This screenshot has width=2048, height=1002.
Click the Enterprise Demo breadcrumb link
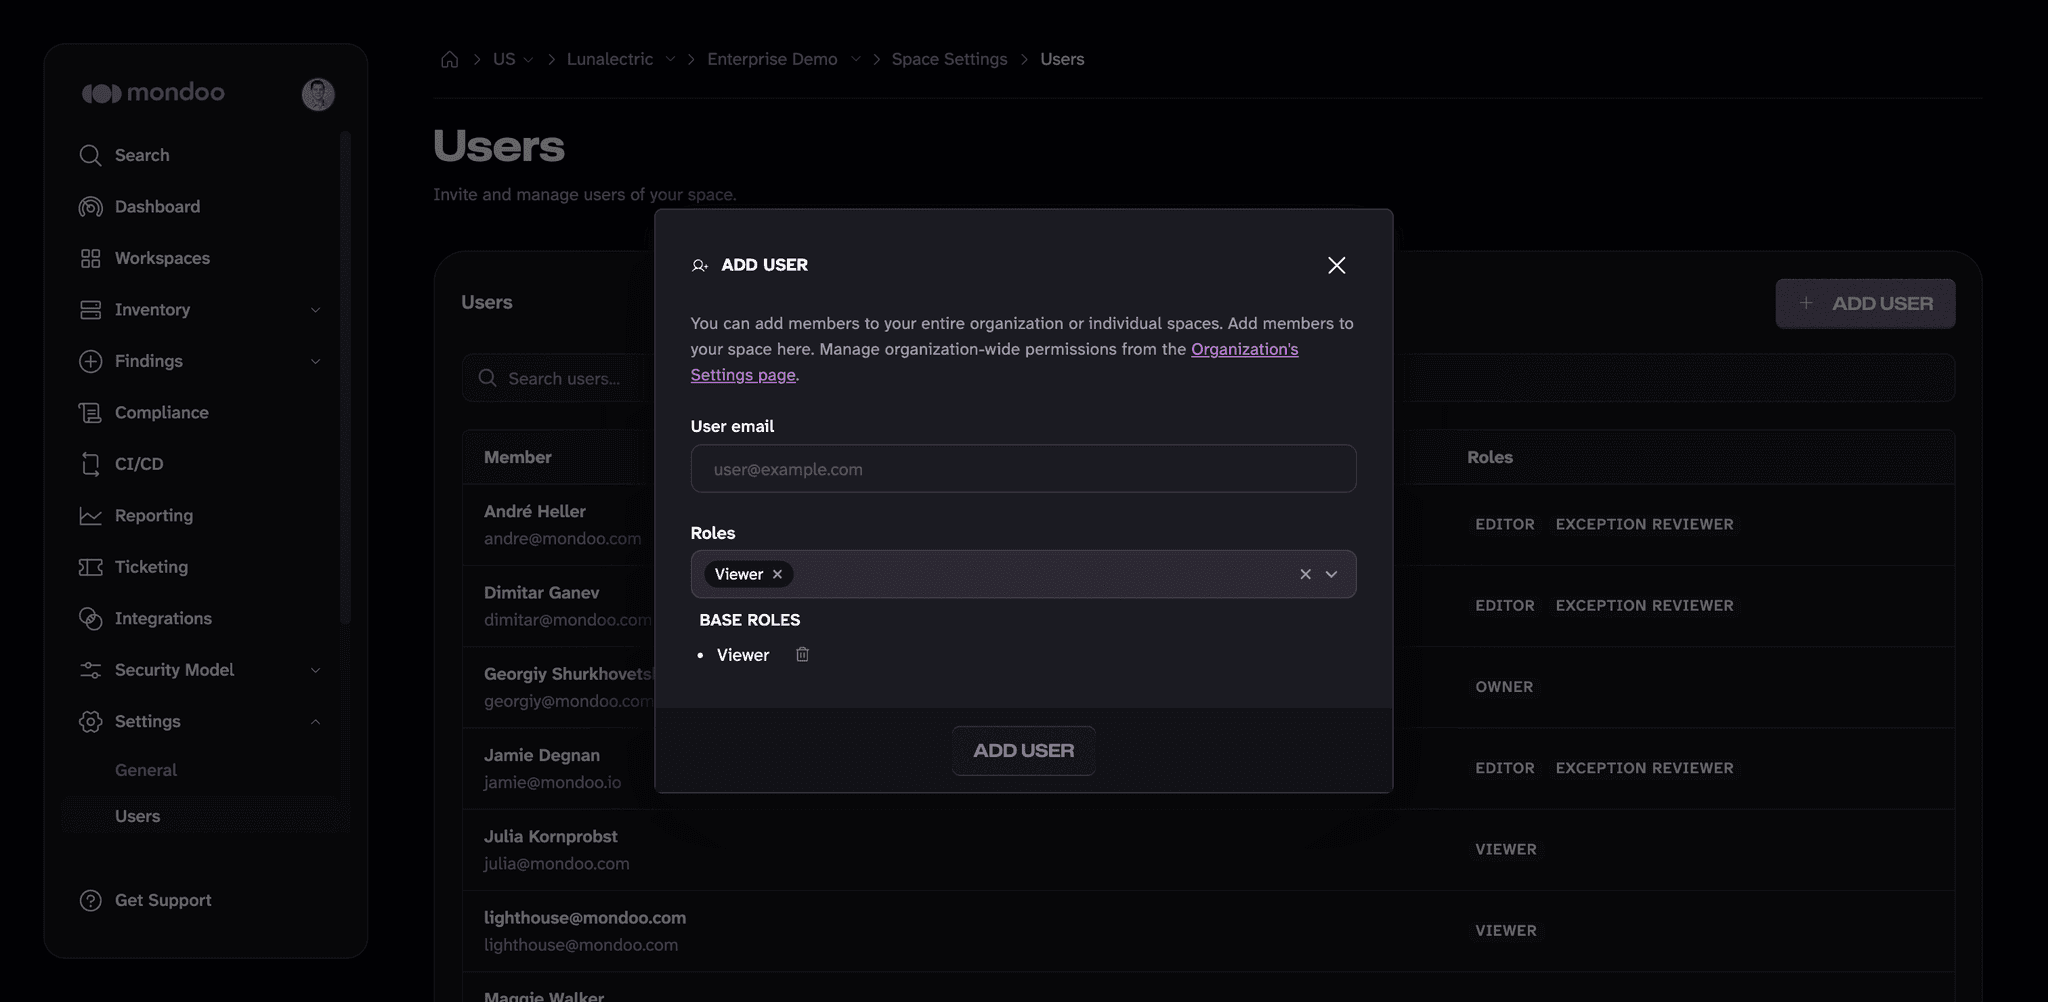pos(772,59)
